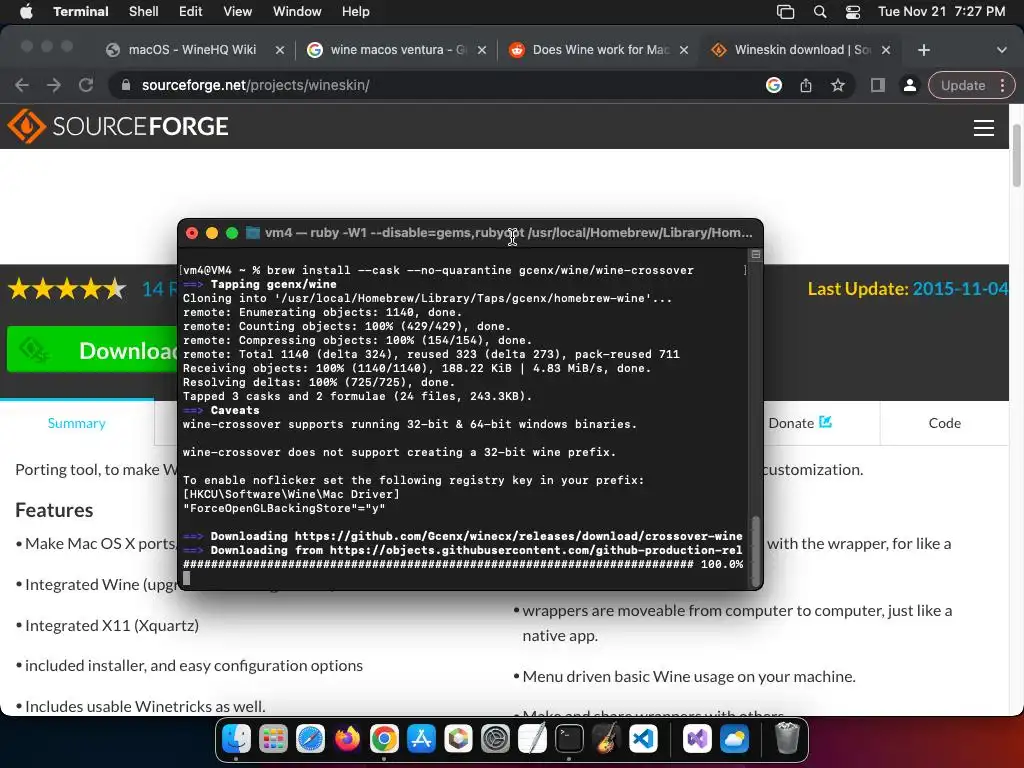Select the Summary tab
This screenshot has height=768, width=1024.
click(76, 423)
